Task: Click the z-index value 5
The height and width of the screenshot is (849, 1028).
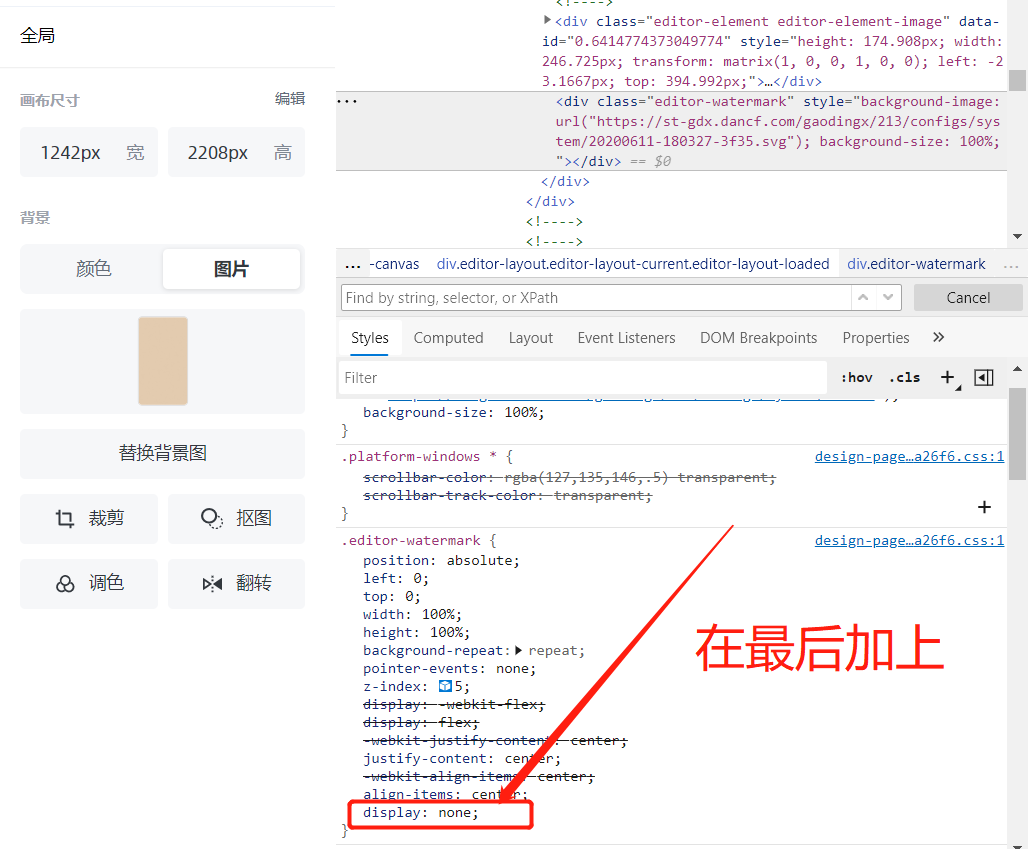Action: click(x=458, y=686)
